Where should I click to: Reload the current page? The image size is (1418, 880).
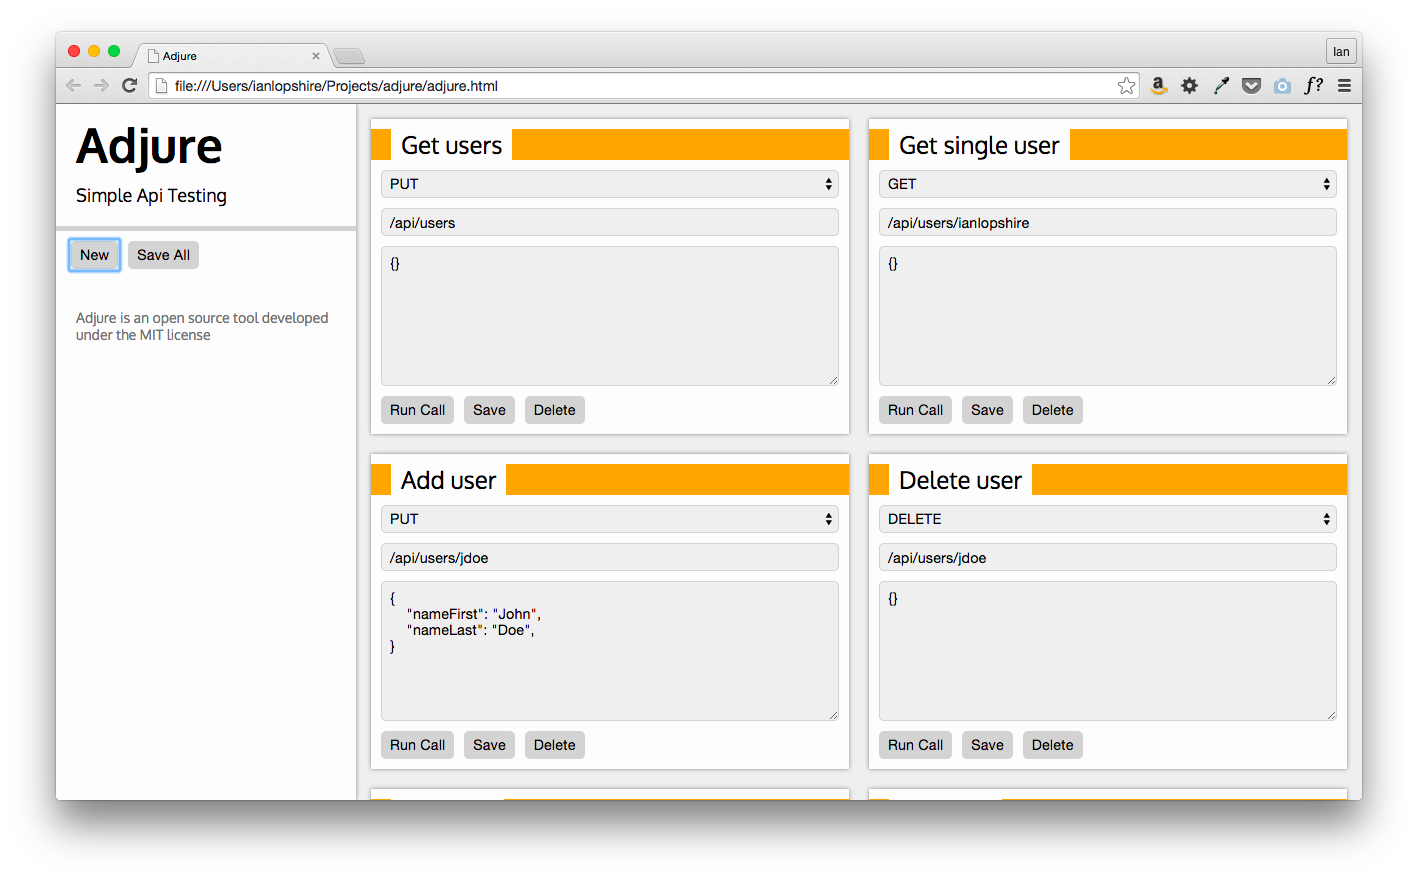click(129, 85)
